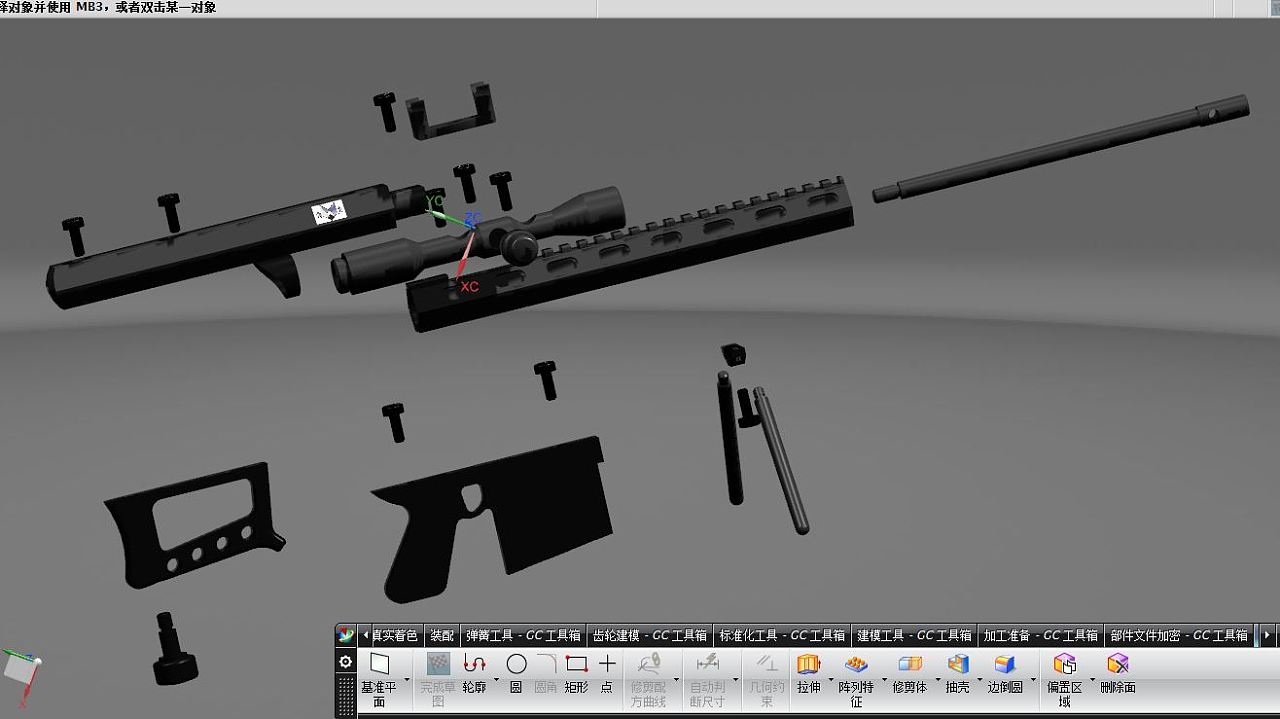1280x719 pixels.
Task: Open the 抽壳 (Shell) tool
Action: click(x=956, y=670)
